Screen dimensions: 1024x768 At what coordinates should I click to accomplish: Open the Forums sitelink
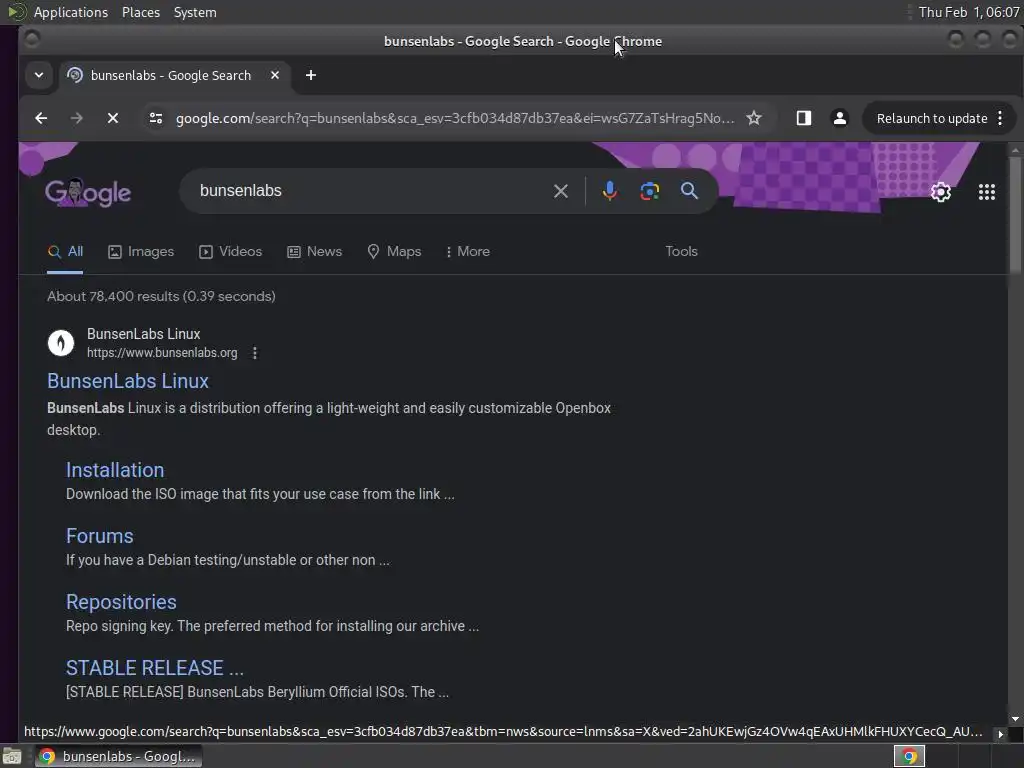99,536
